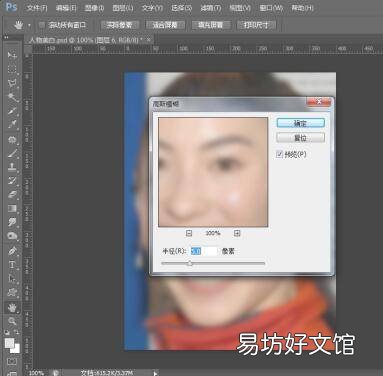This screenshot has width=383, height=376.
Task: Open the Hand tool preset picker
Action: click(29, 25)
